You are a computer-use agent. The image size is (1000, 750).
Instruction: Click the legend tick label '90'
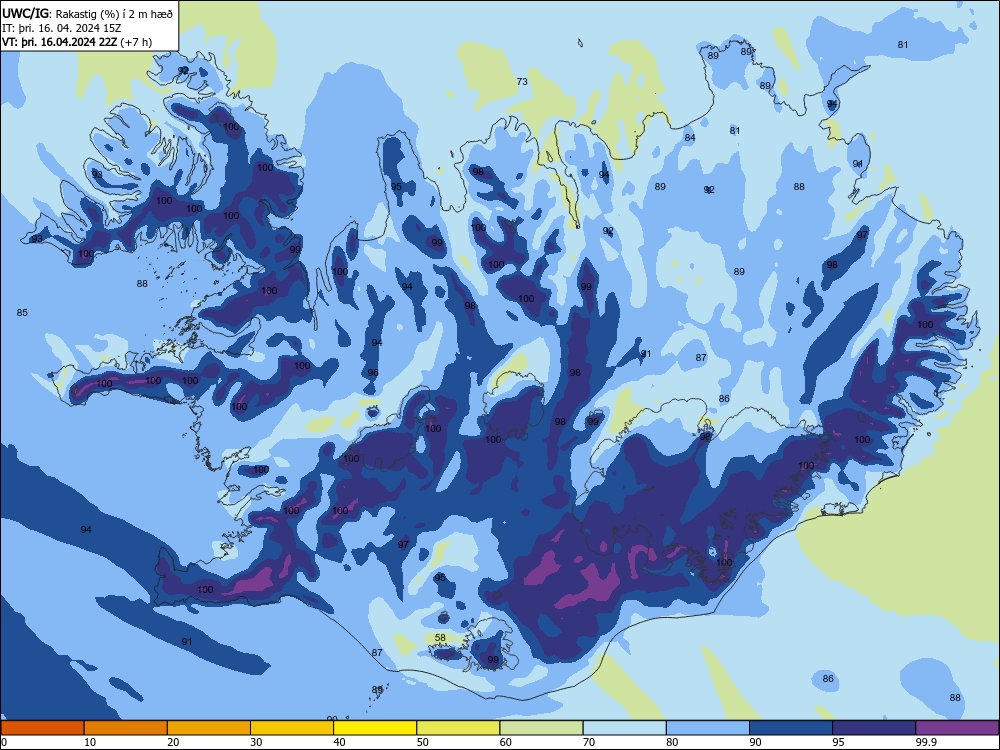click(755, 742)
